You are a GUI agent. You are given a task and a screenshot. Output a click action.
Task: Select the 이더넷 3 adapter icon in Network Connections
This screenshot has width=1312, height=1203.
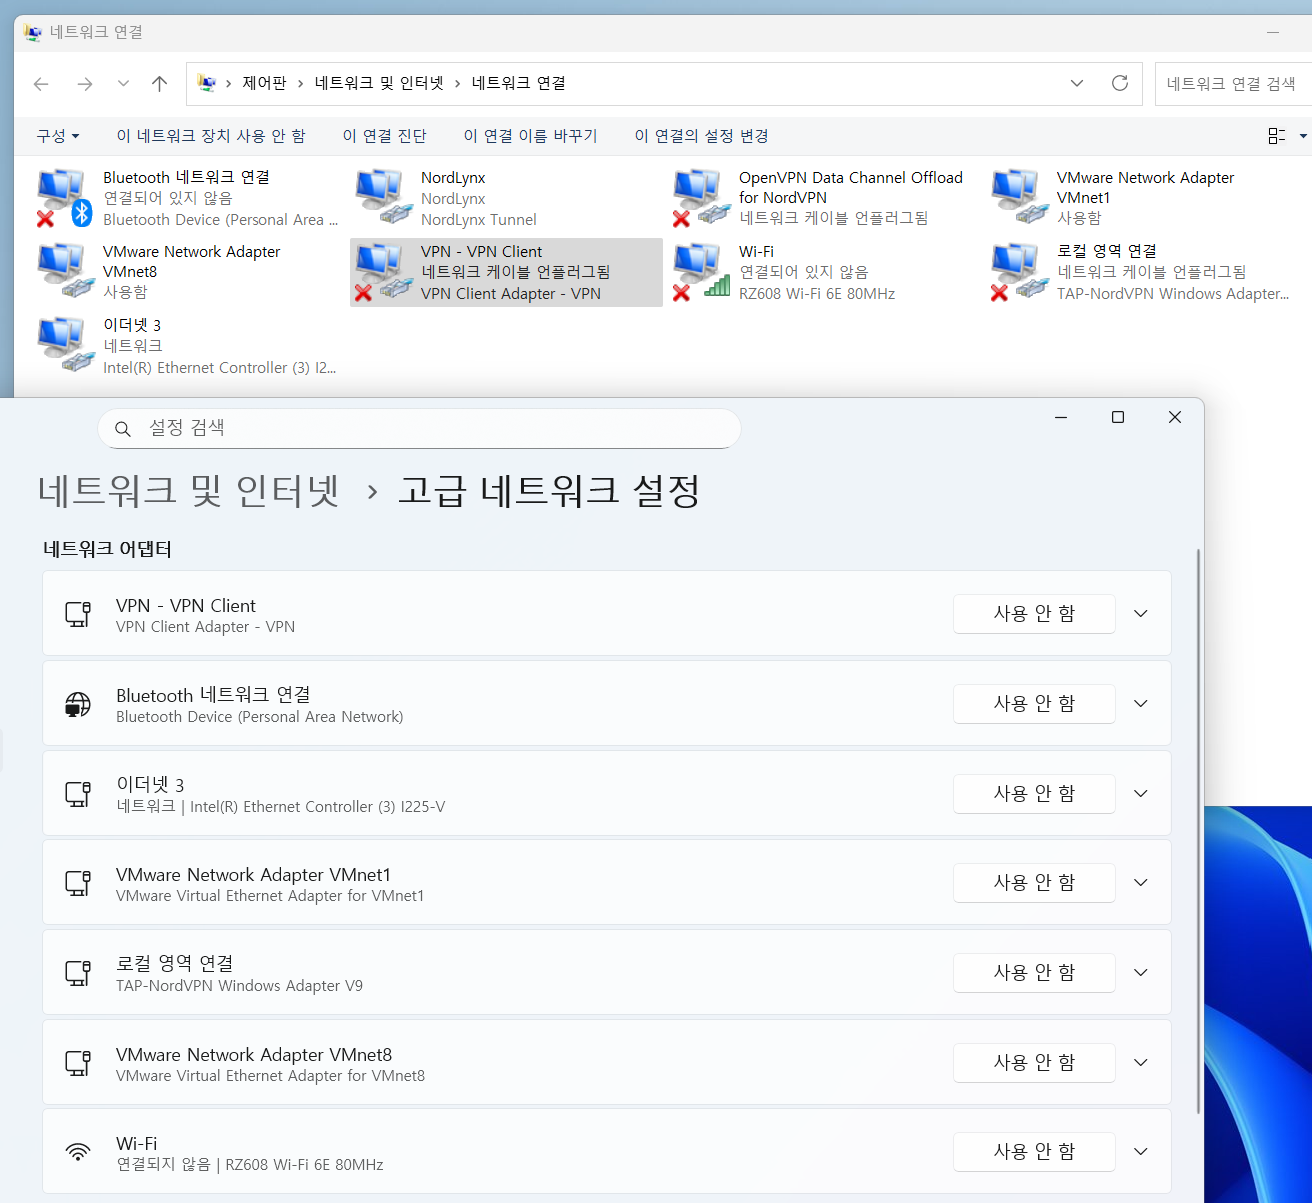(x=66, y=346)
